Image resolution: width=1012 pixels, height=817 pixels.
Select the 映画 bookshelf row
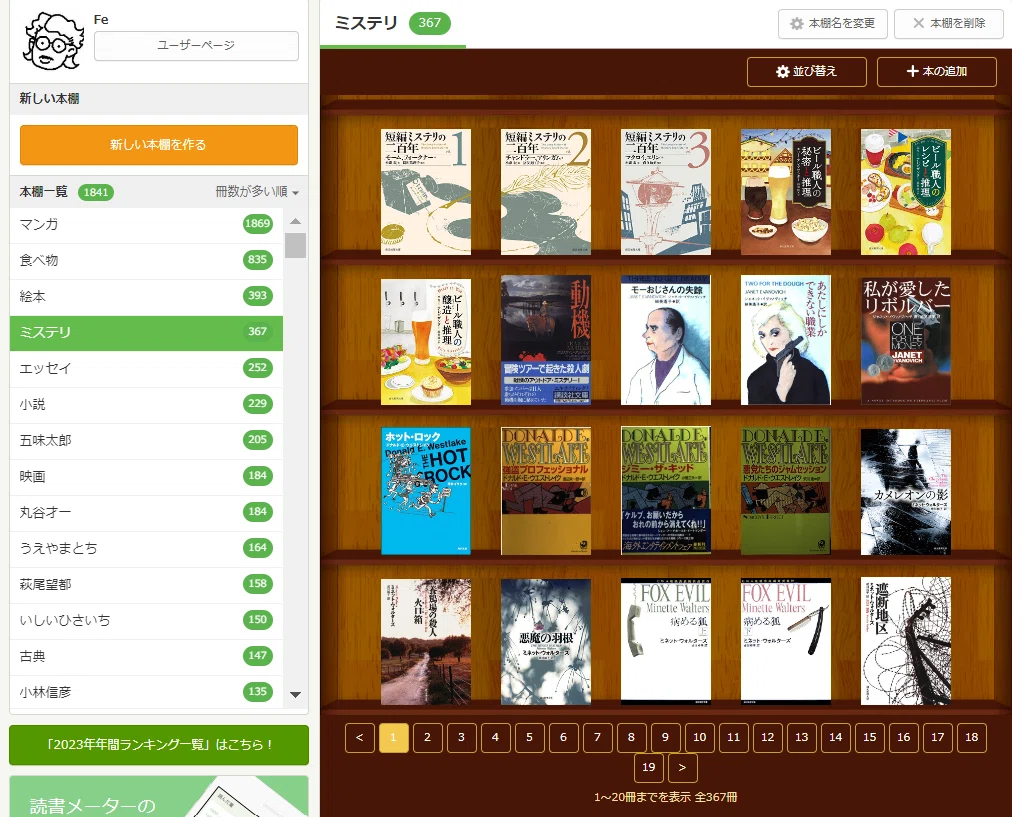tap(147, 478)
